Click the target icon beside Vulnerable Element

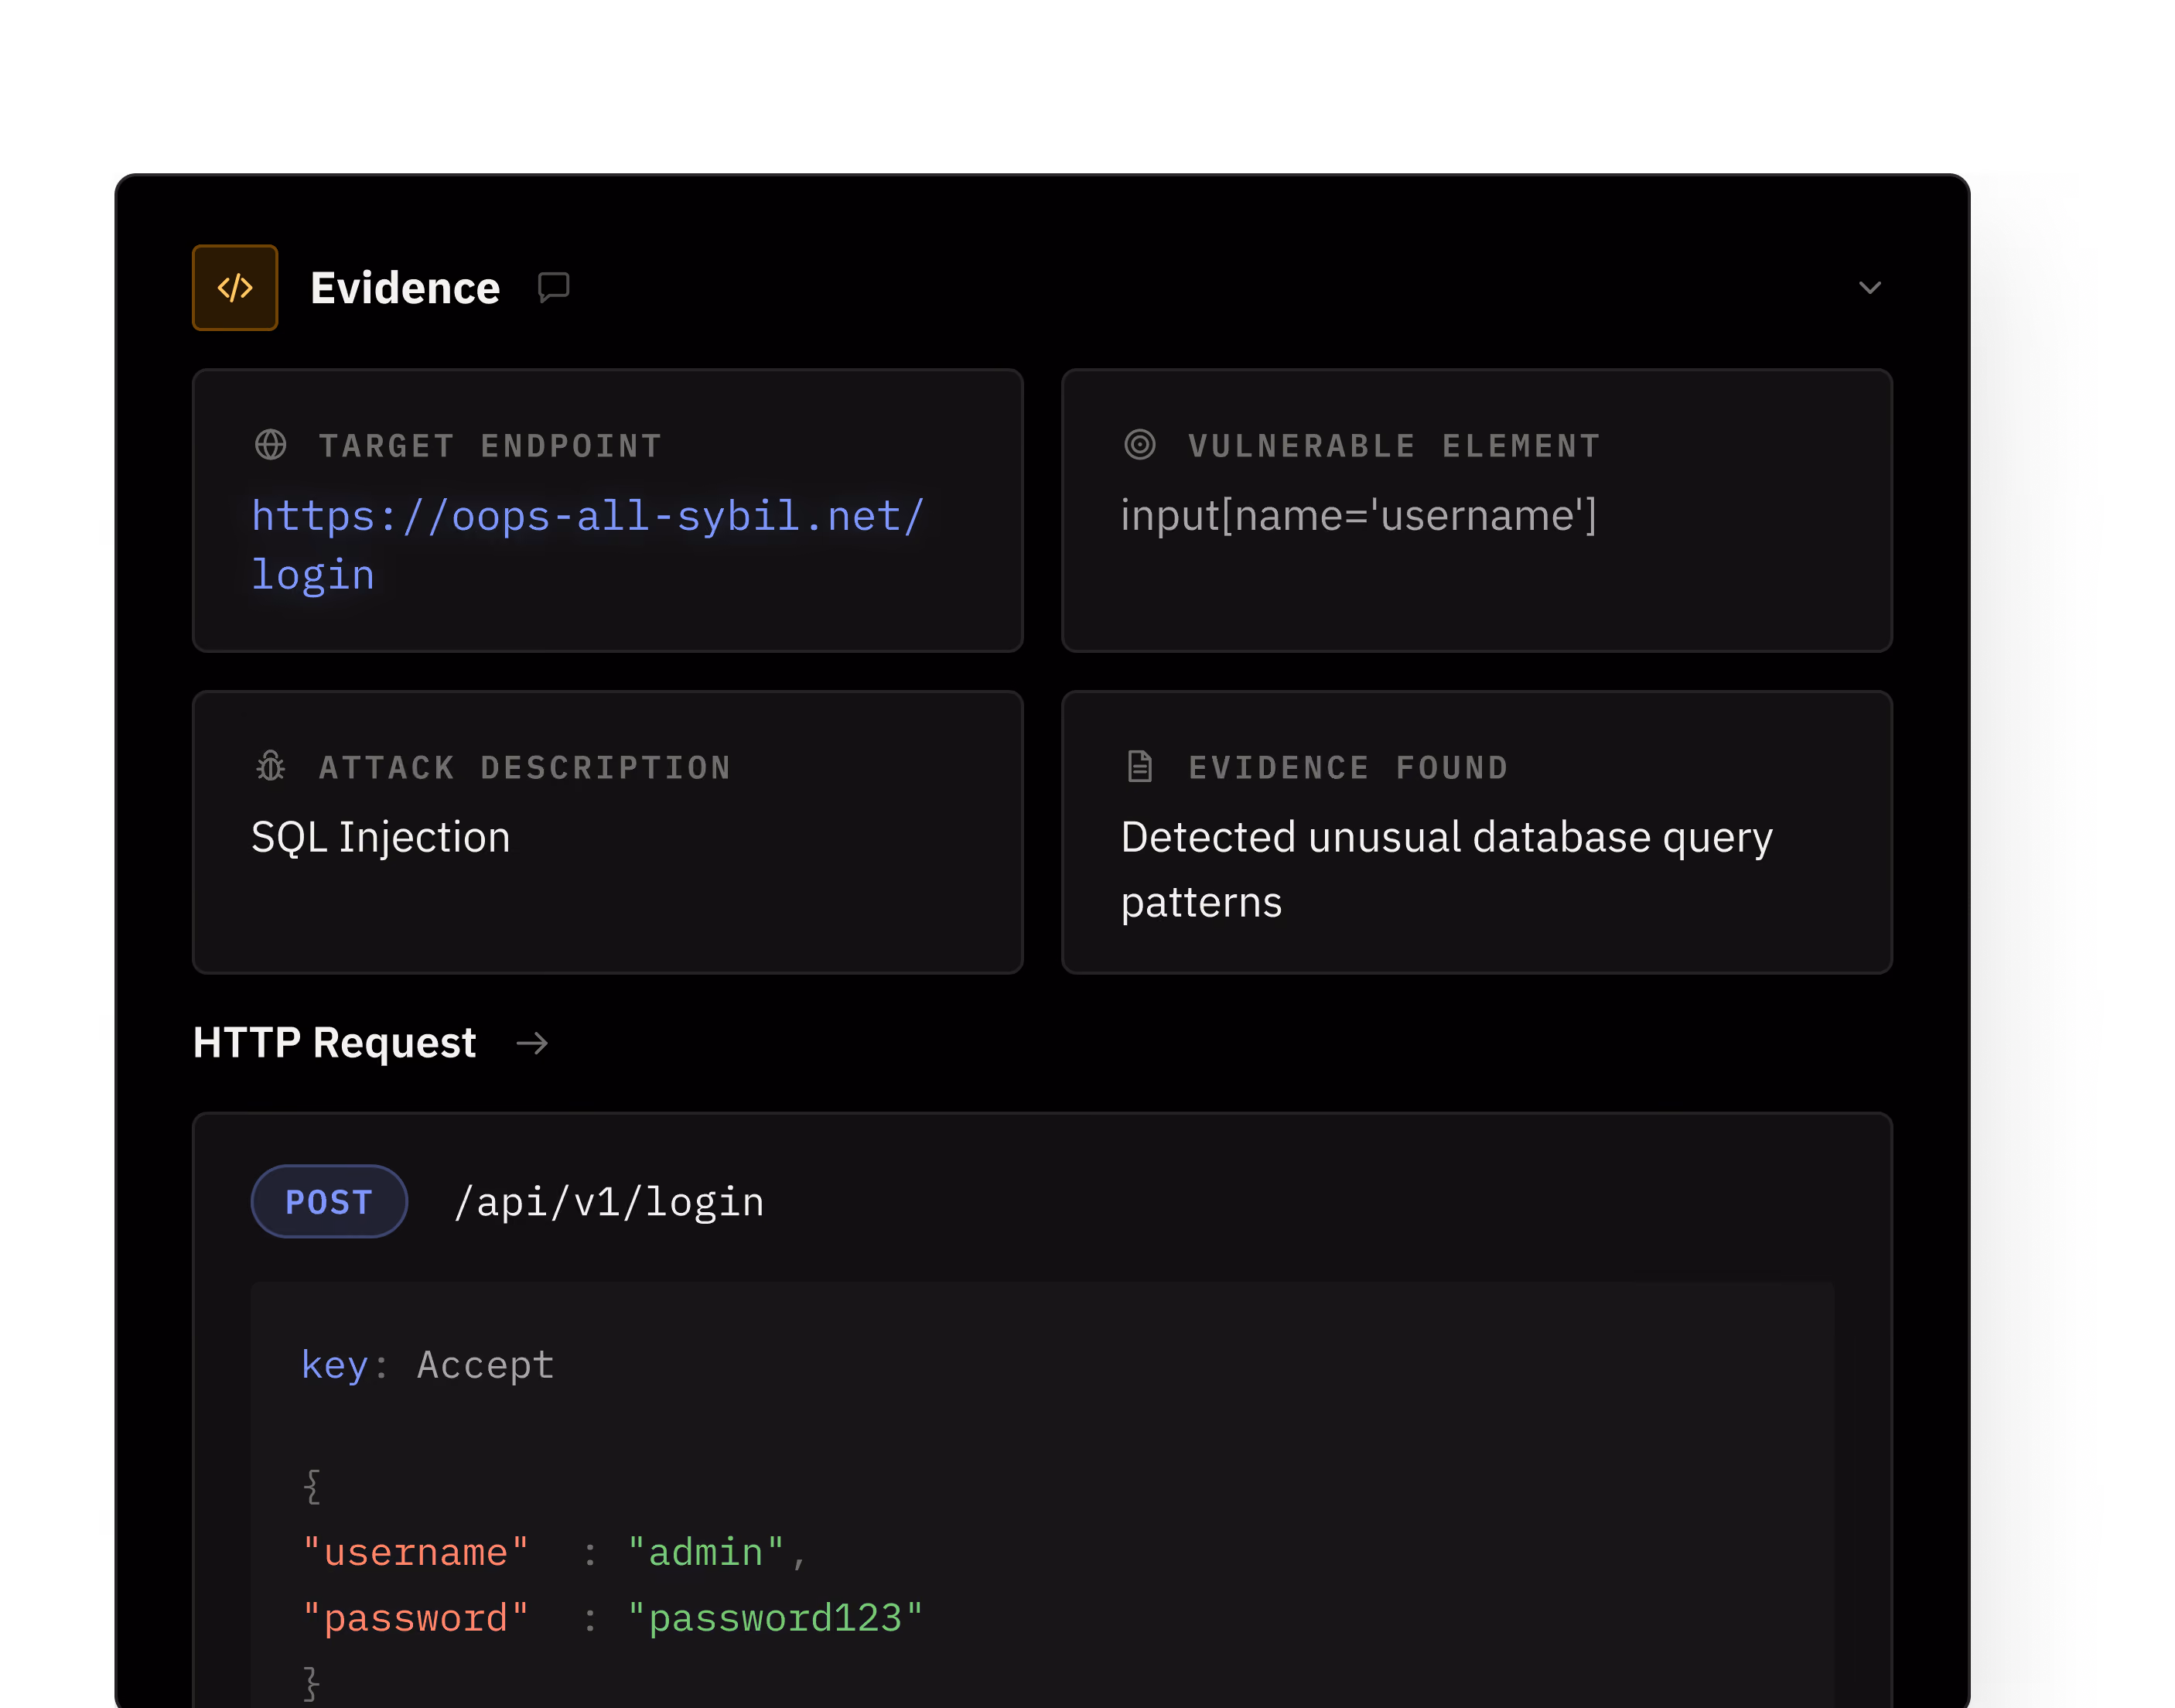[x=1140, y=445]
